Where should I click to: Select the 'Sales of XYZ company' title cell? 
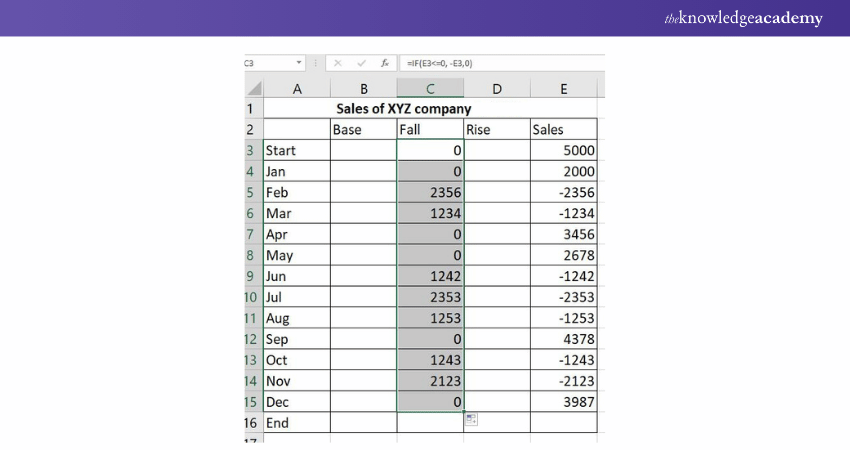tap(403, 108)
